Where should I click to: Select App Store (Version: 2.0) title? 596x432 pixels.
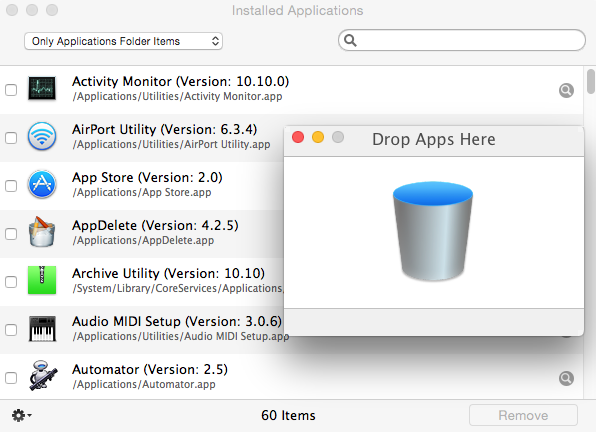[147, 177]
